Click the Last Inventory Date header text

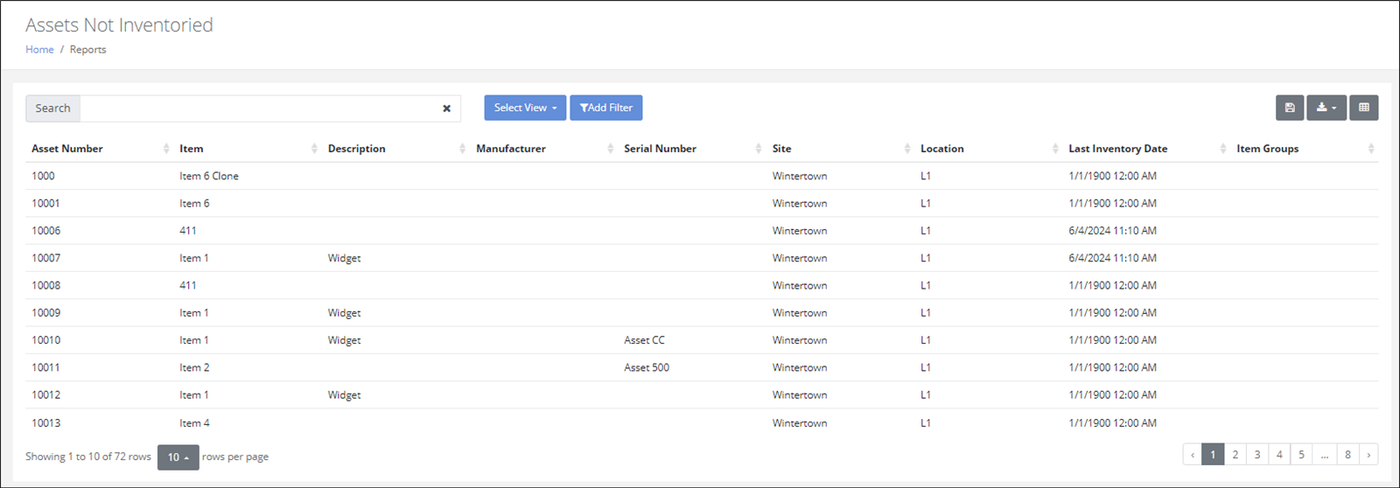coord(1118,149)
